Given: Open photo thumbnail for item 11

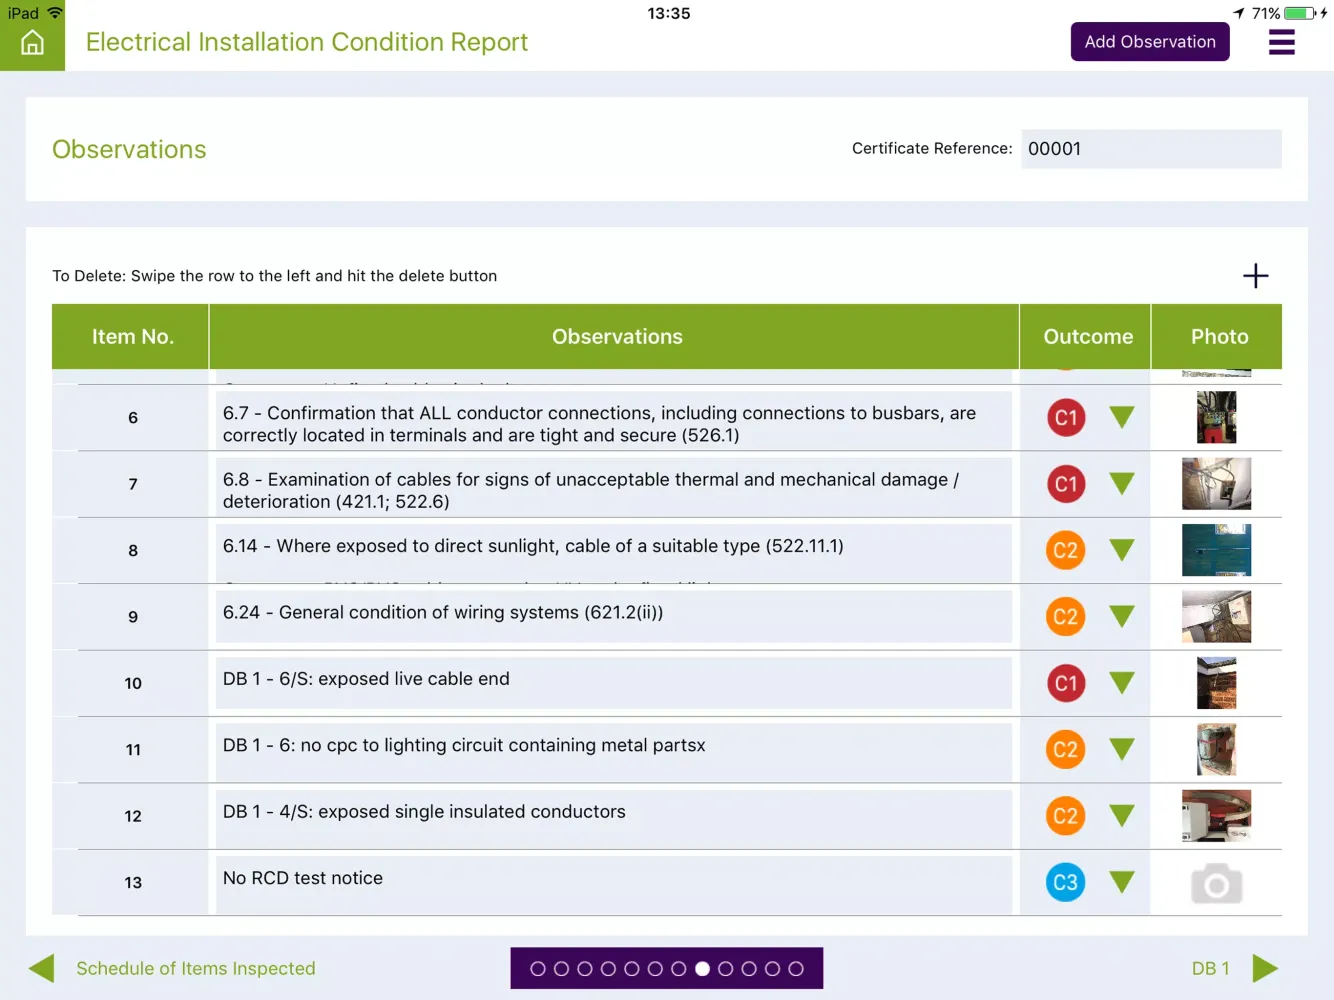Looking at the screenshot, I should (1216, 749).
